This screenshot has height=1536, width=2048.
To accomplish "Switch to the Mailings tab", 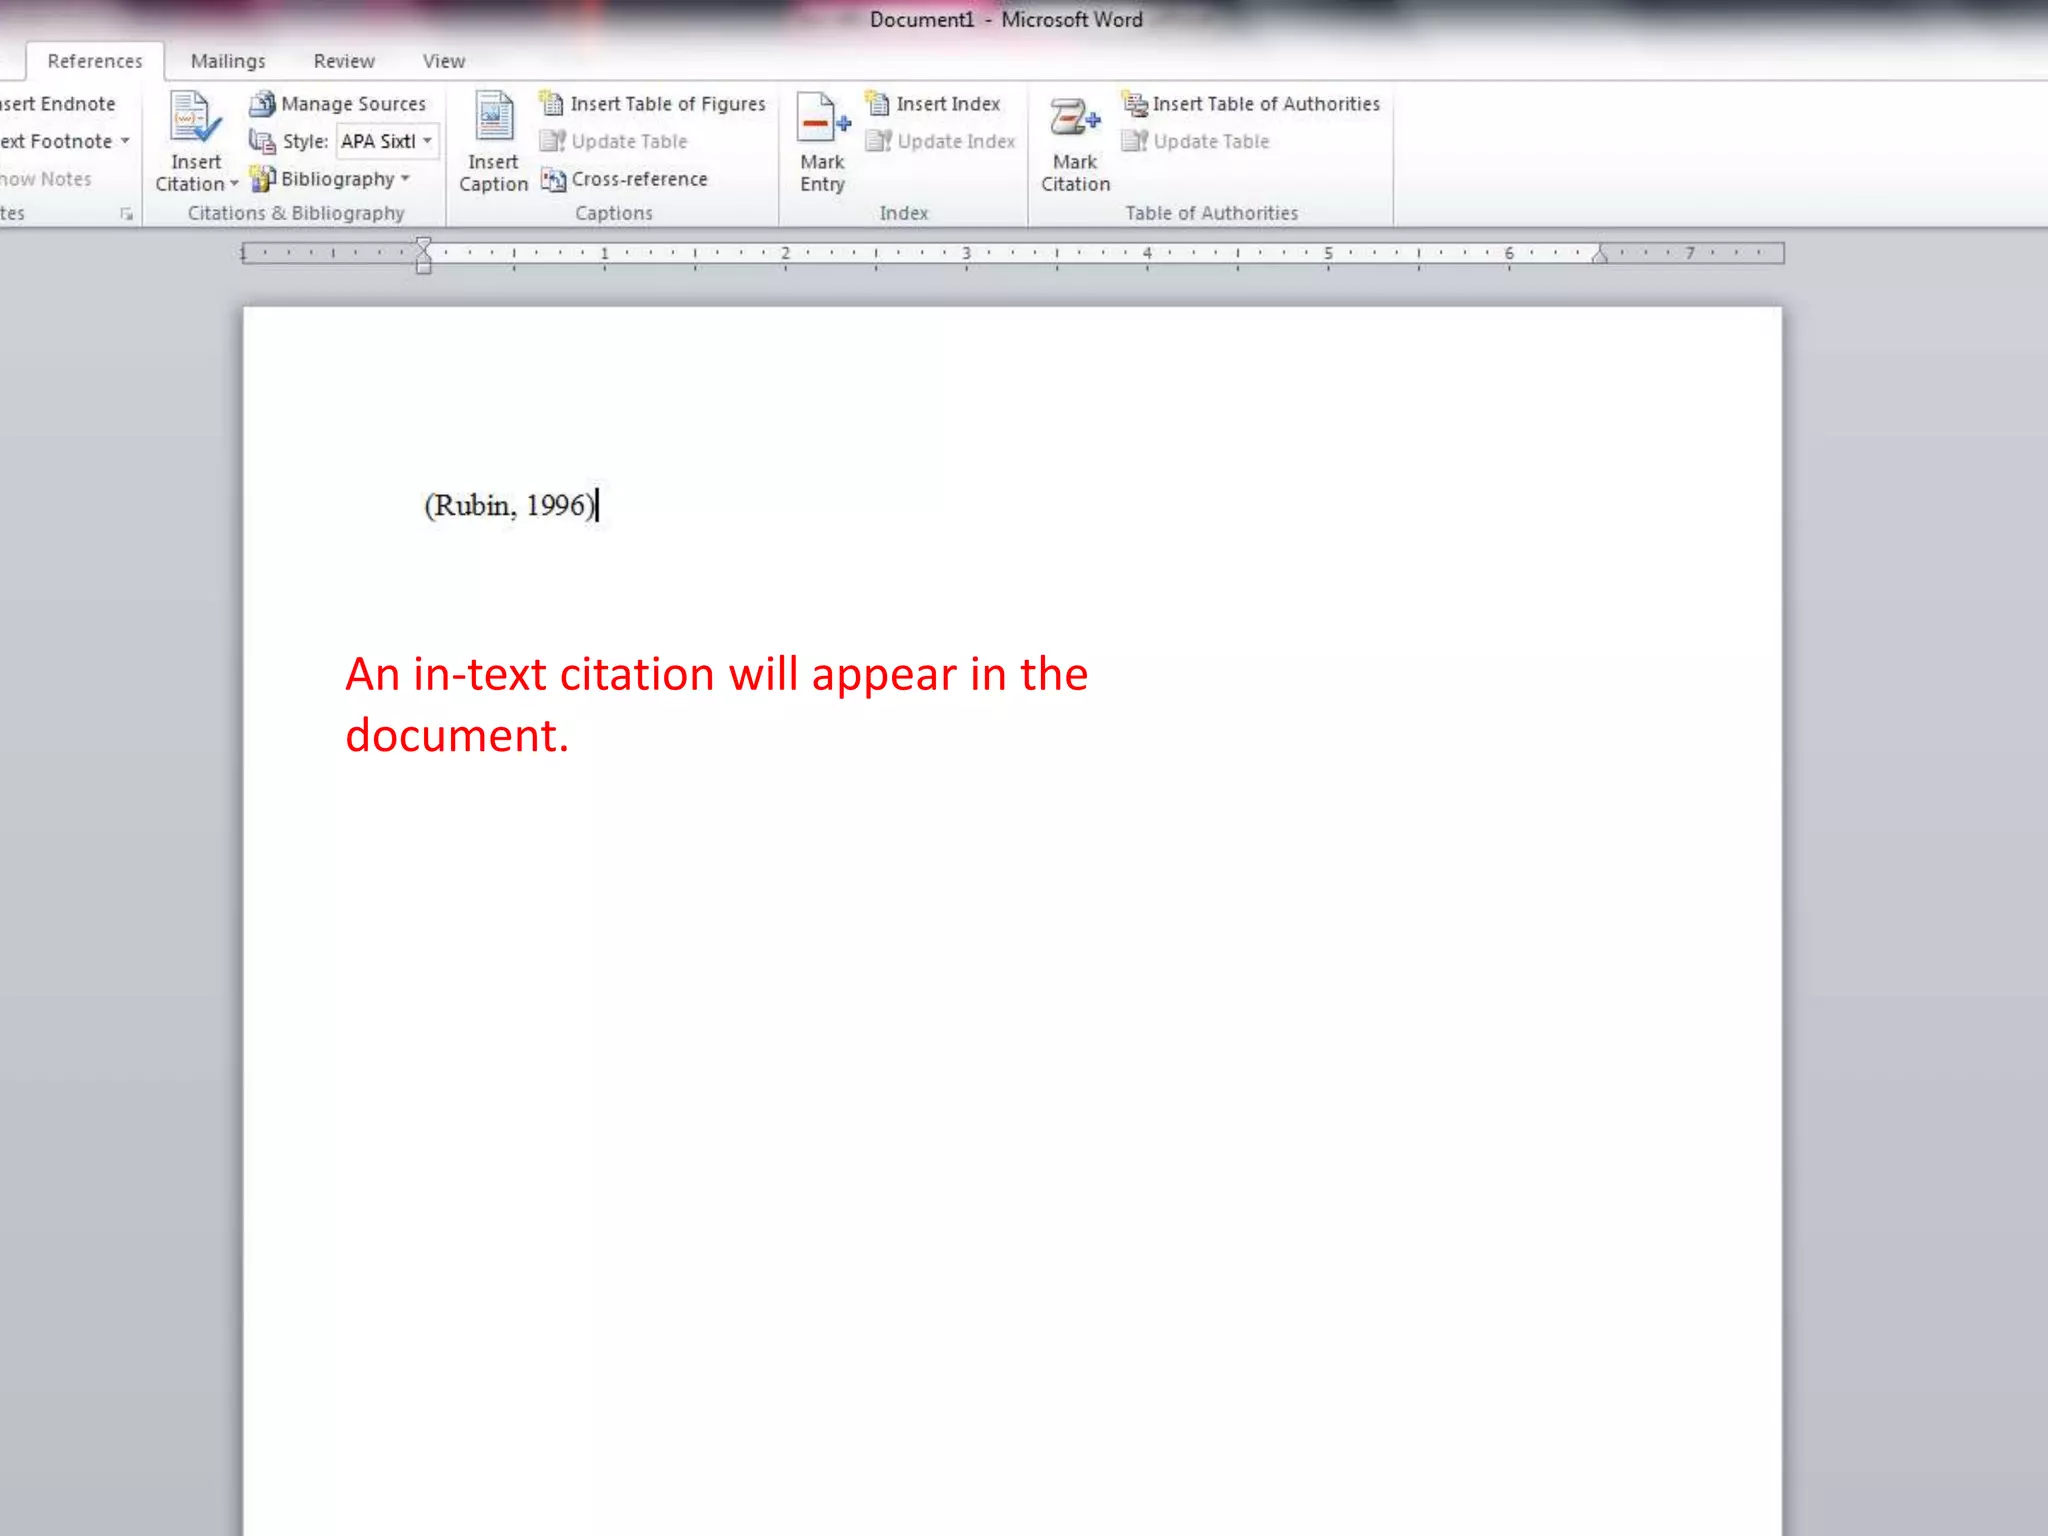I will [x=228, y=61].
